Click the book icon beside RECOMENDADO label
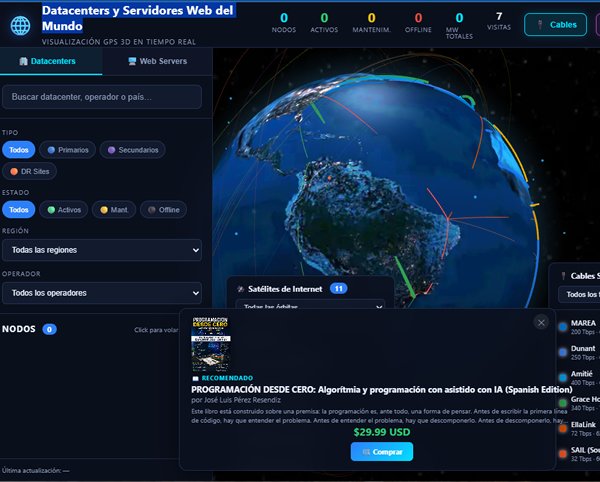Viewport: 600px width, 482px height. (195, 378)
